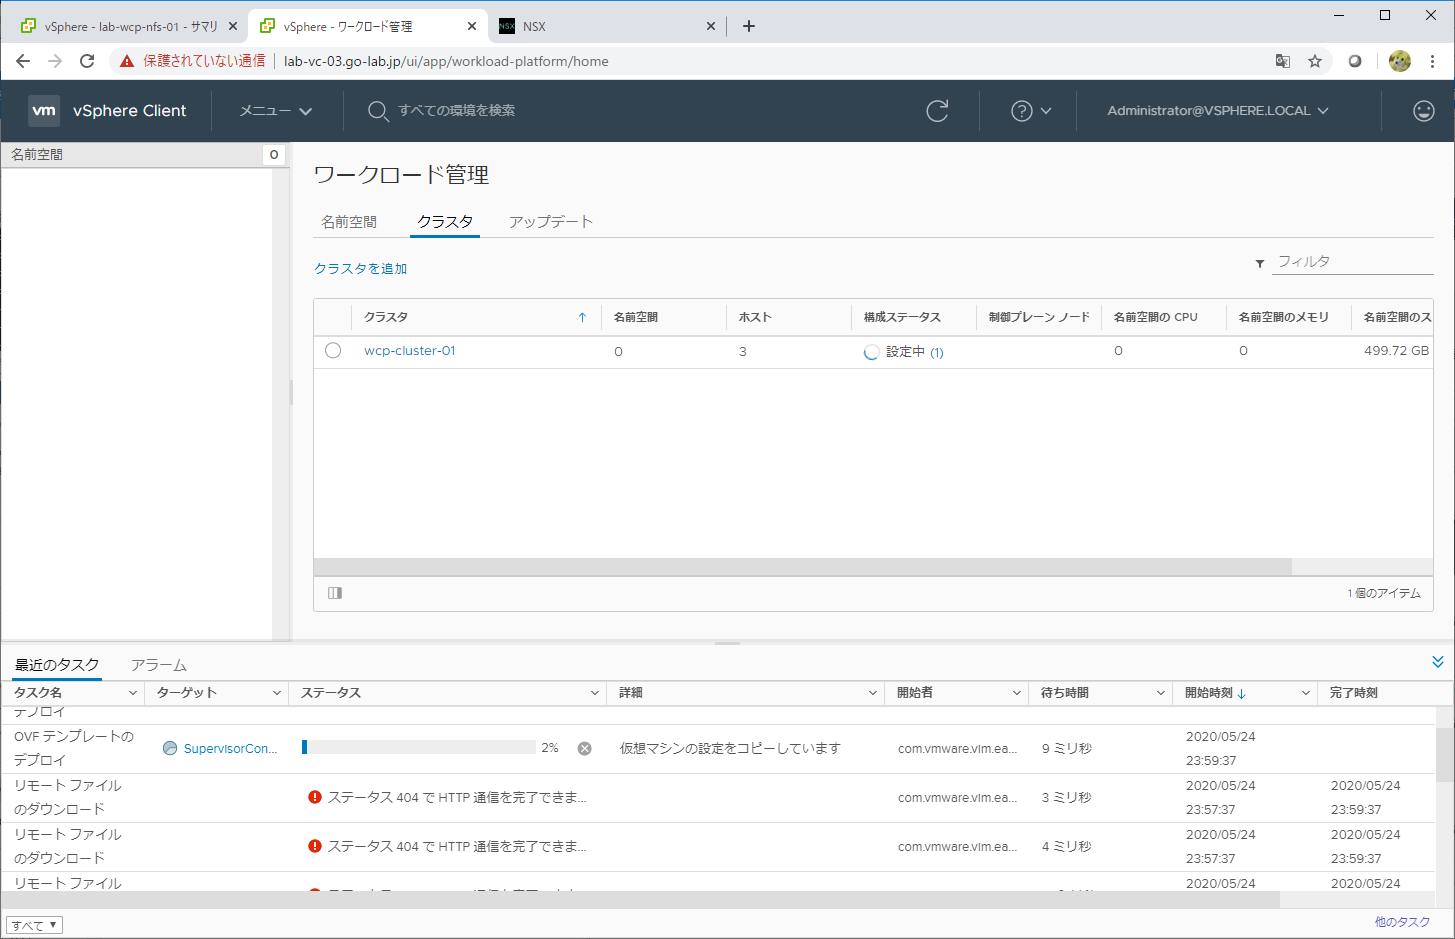Switch to the アップデート tab
The image size is (1455, 939).
[x=551, y=222]
